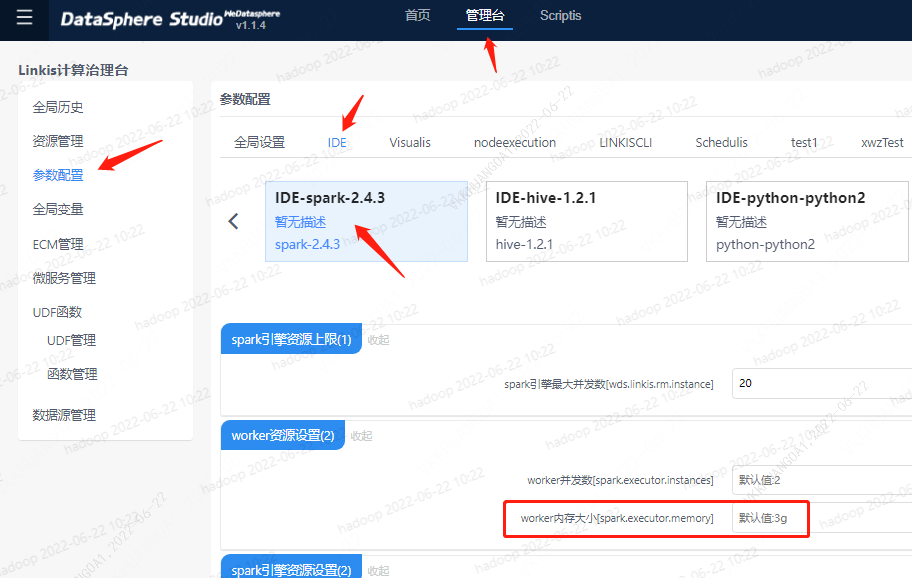Click the wds.linkis.rm.instance input field
The image size is (912, 578).
[820, 384]
